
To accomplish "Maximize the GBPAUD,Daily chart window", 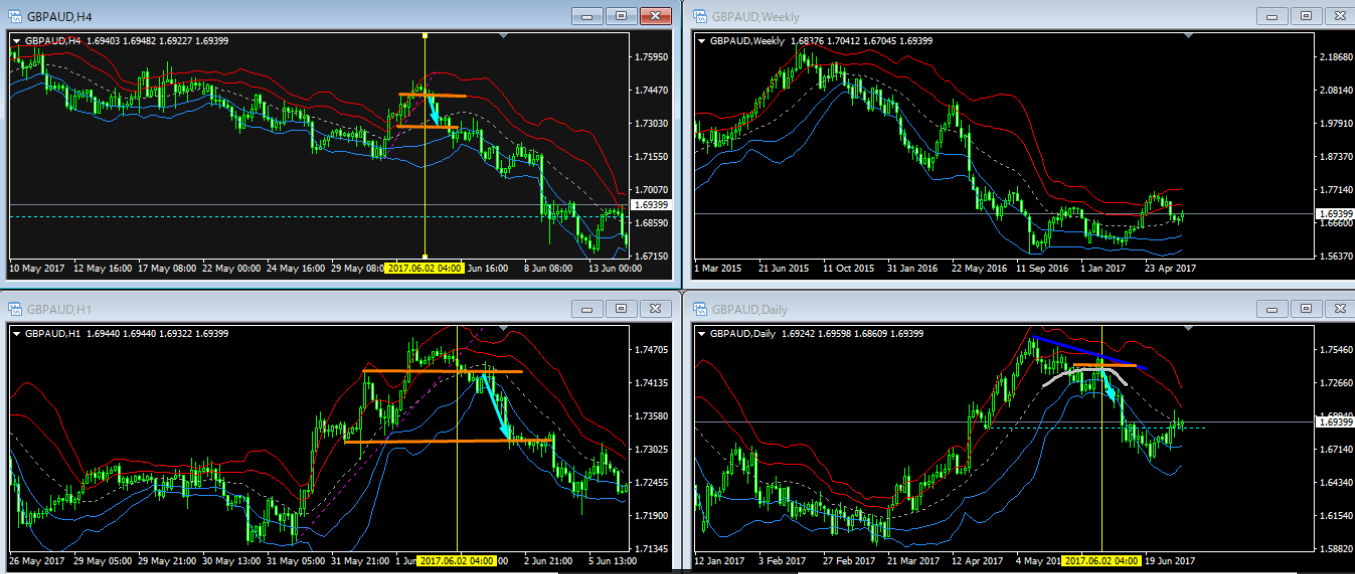I will 1305,309.
